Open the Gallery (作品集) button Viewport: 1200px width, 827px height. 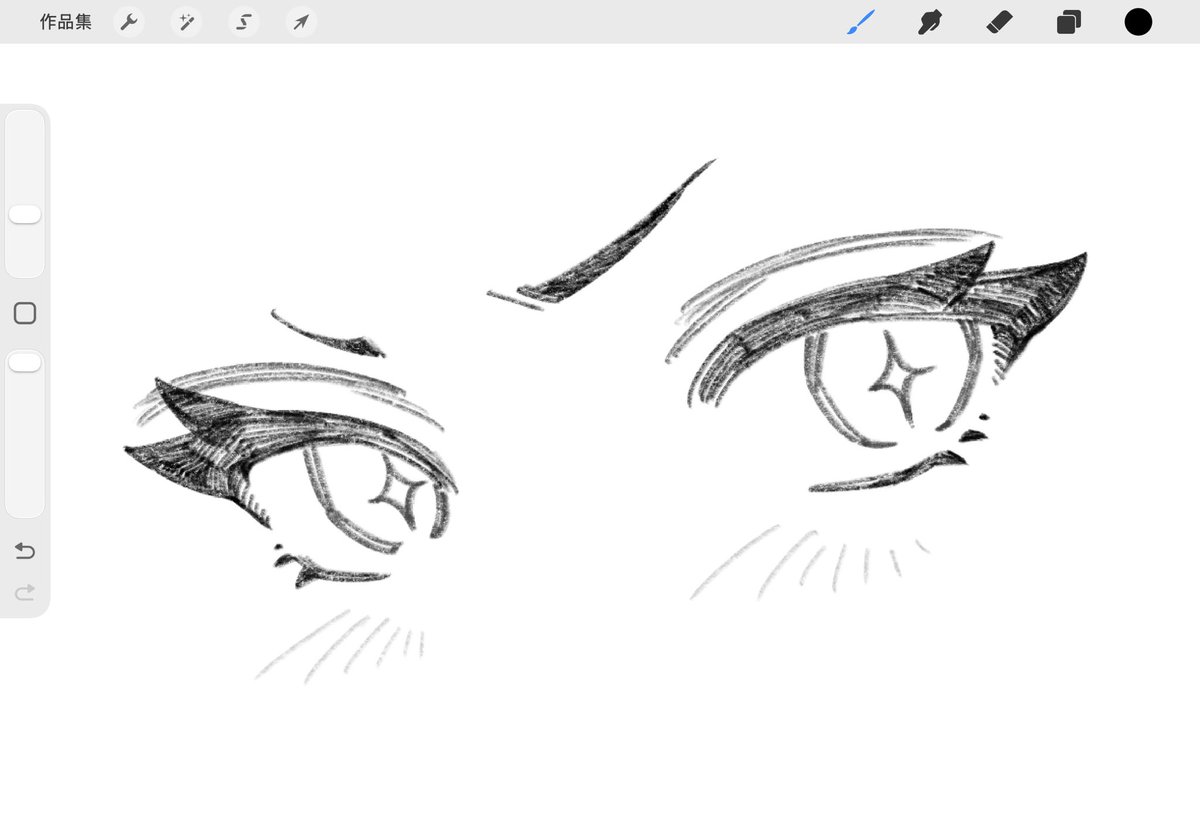(x=66, y=22)
